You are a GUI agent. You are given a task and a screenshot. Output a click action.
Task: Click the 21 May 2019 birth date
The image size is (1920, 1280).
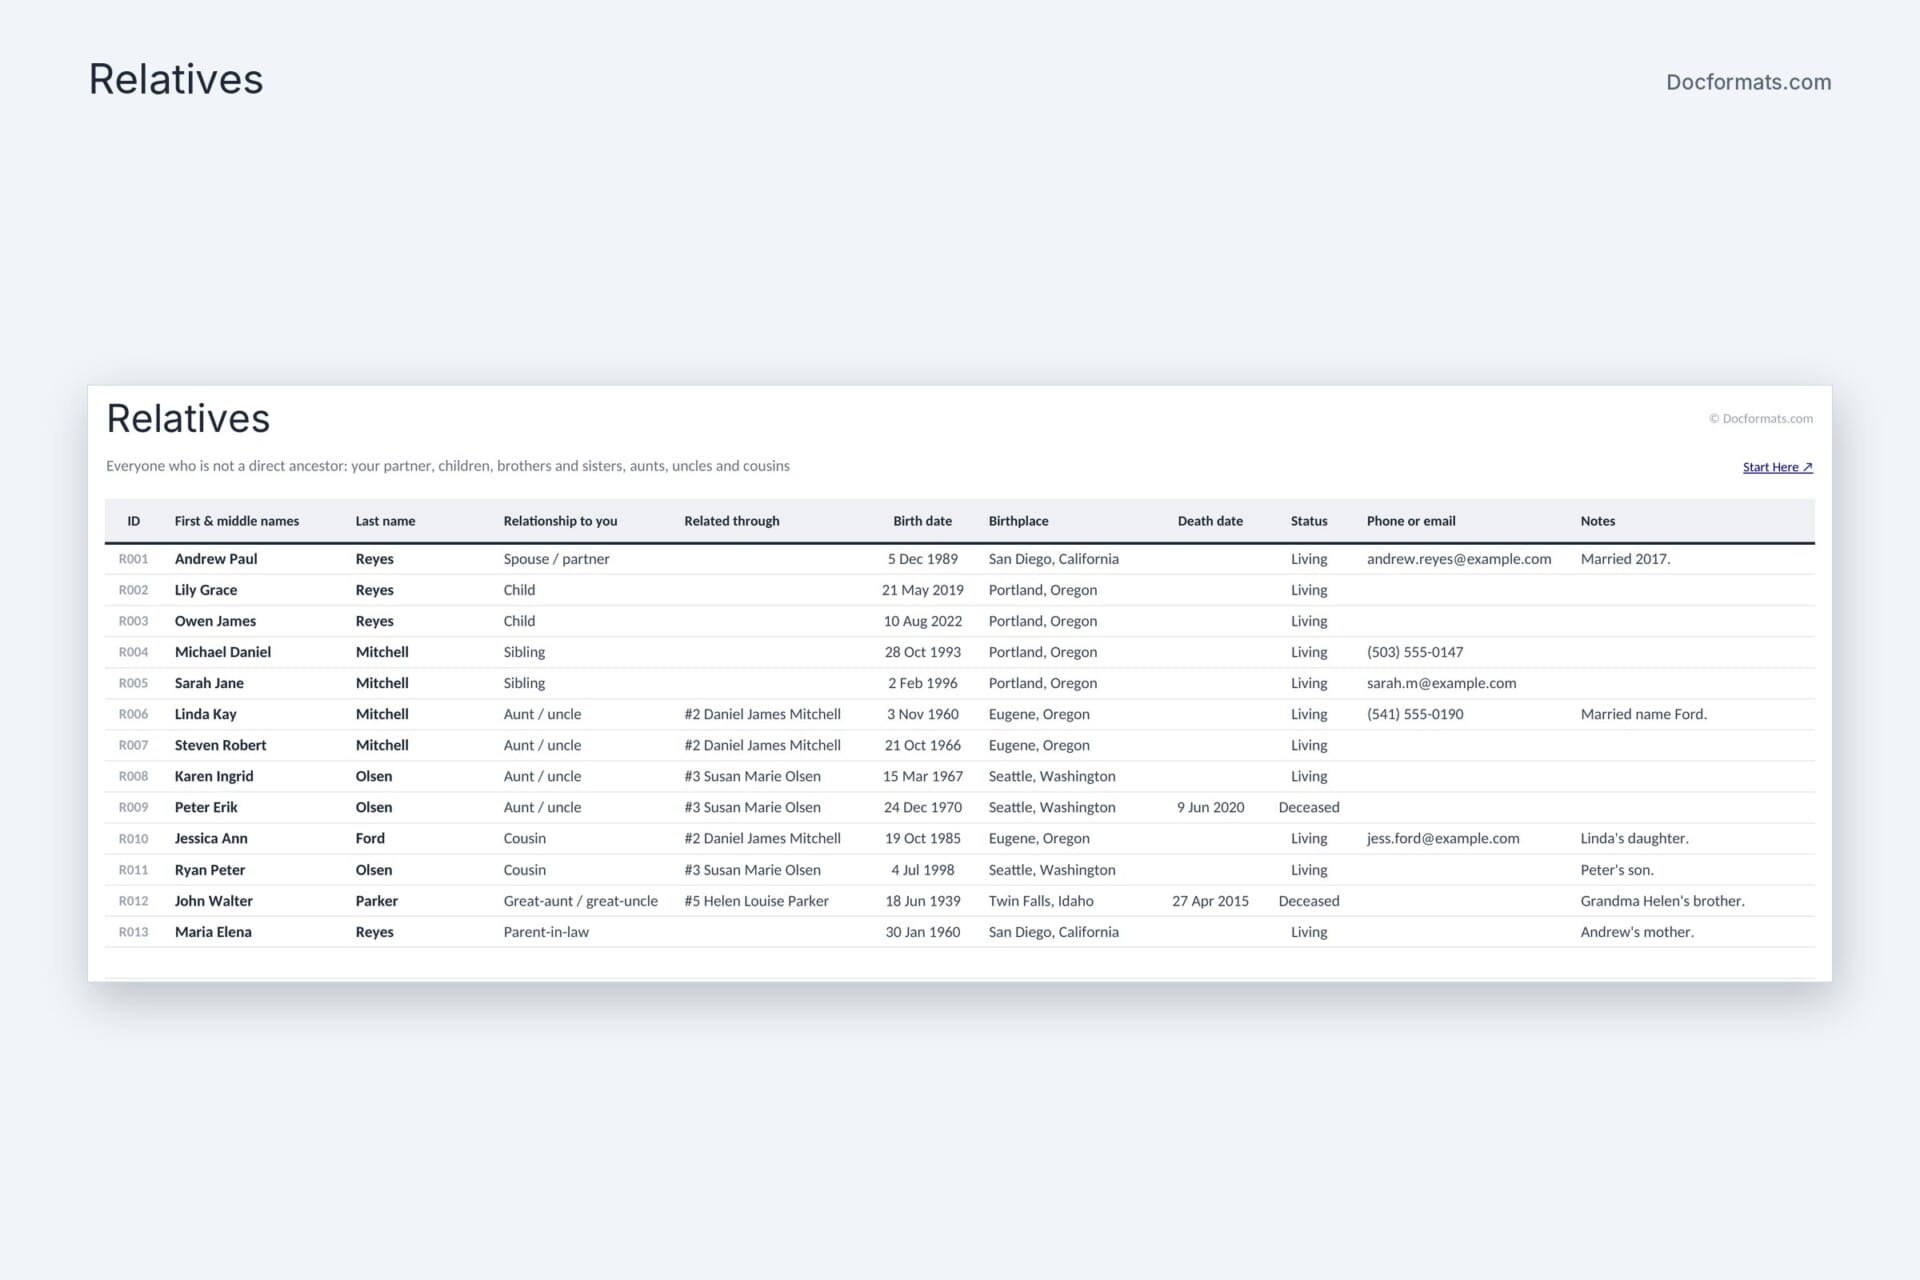pos(922,590)
